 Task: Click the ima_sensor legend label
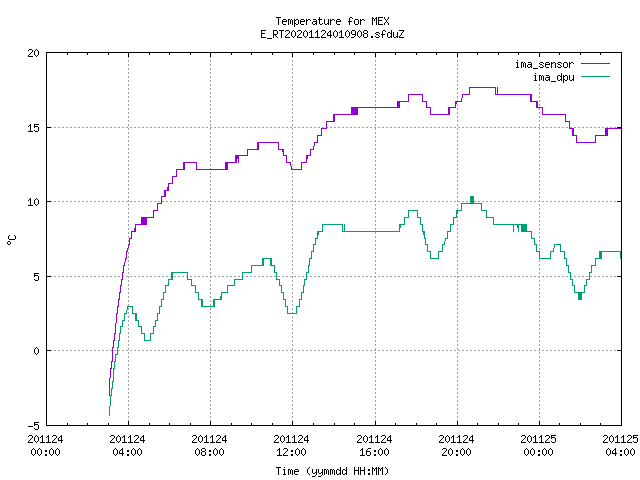click(x=544, y=64)
